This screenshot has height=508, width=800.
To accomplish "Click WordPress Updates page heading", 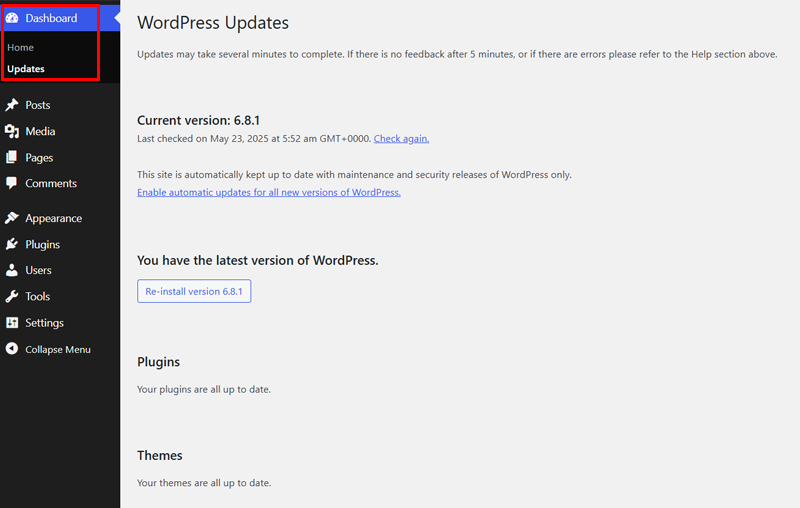I will [213, 23].
